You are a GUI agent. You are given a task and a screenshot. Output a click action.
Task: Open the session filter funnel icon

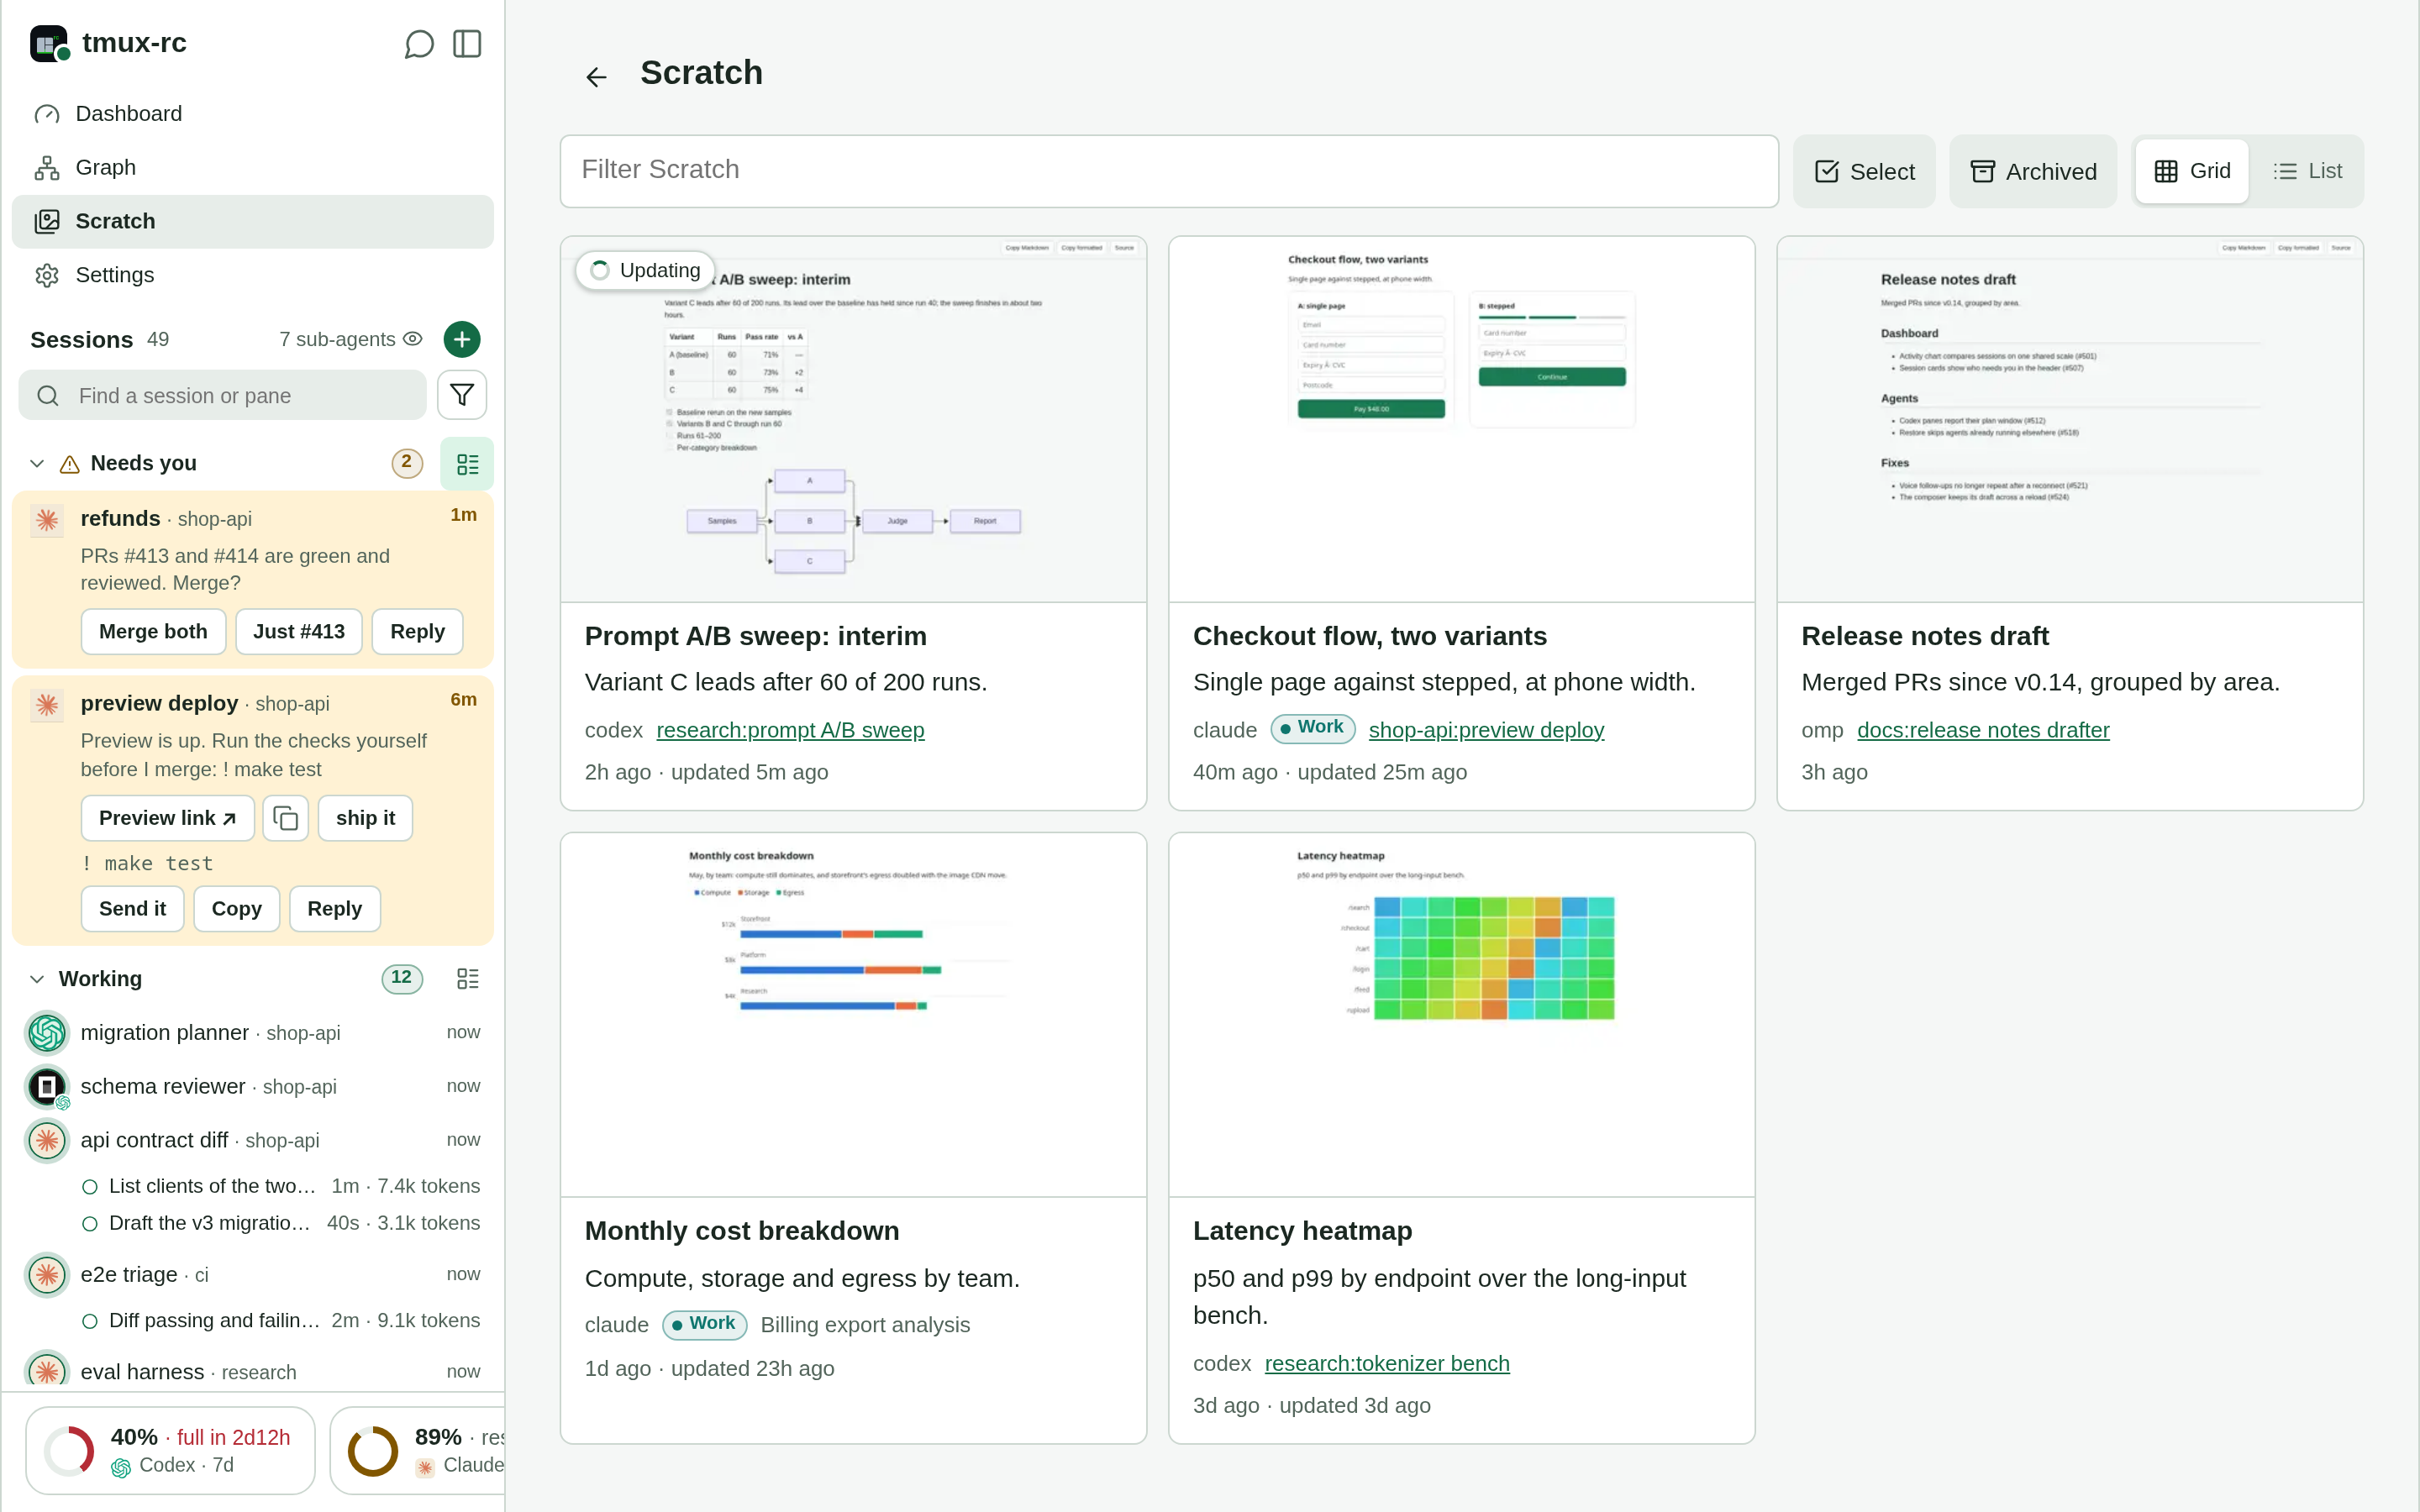pos(462,395)
